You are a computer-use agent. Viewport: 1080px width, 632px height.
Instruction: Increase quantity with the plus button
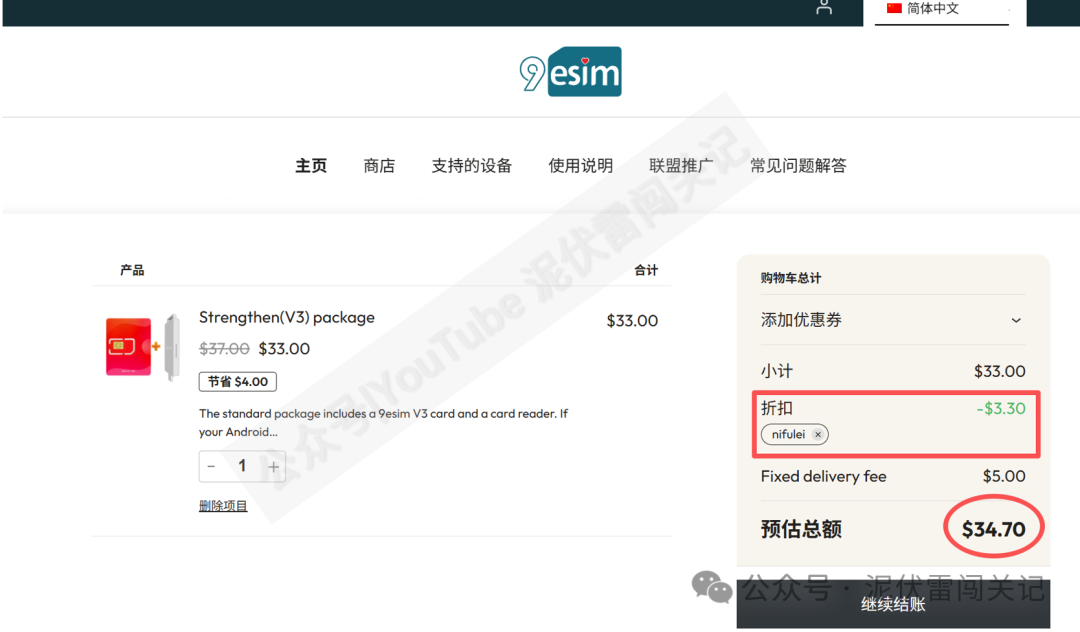273,467
